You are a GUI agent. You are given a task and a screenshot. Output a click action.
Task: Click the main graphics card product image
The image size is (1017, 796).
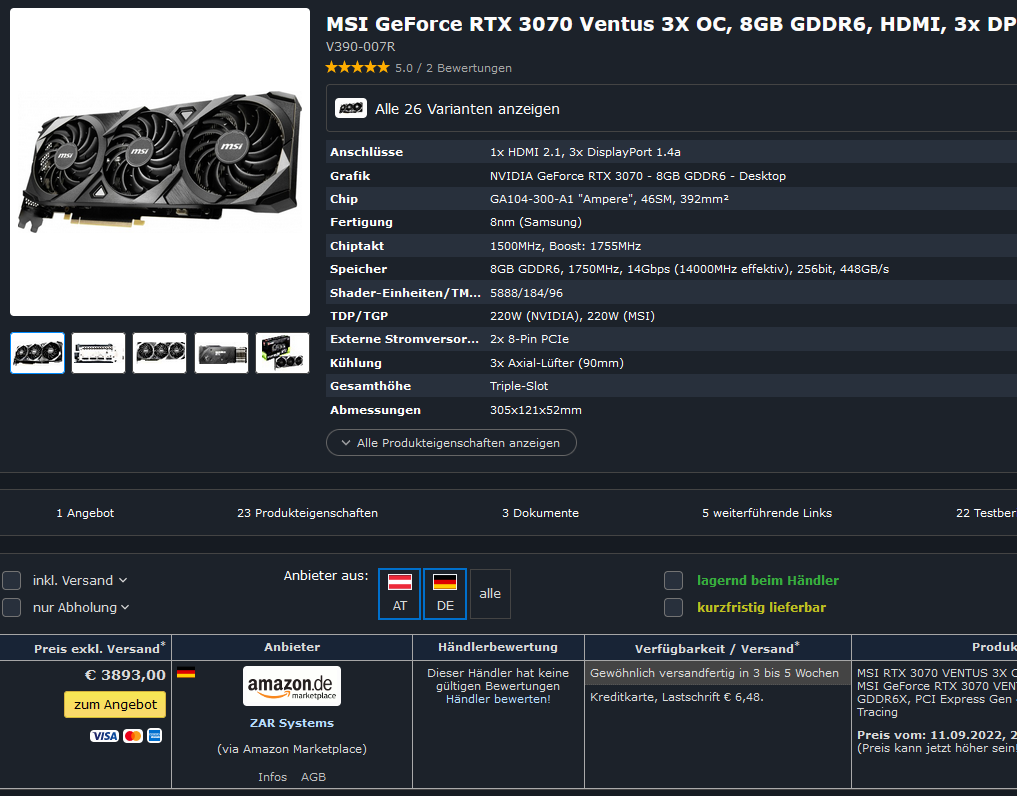pyautogui.click(x=160, y=162)
